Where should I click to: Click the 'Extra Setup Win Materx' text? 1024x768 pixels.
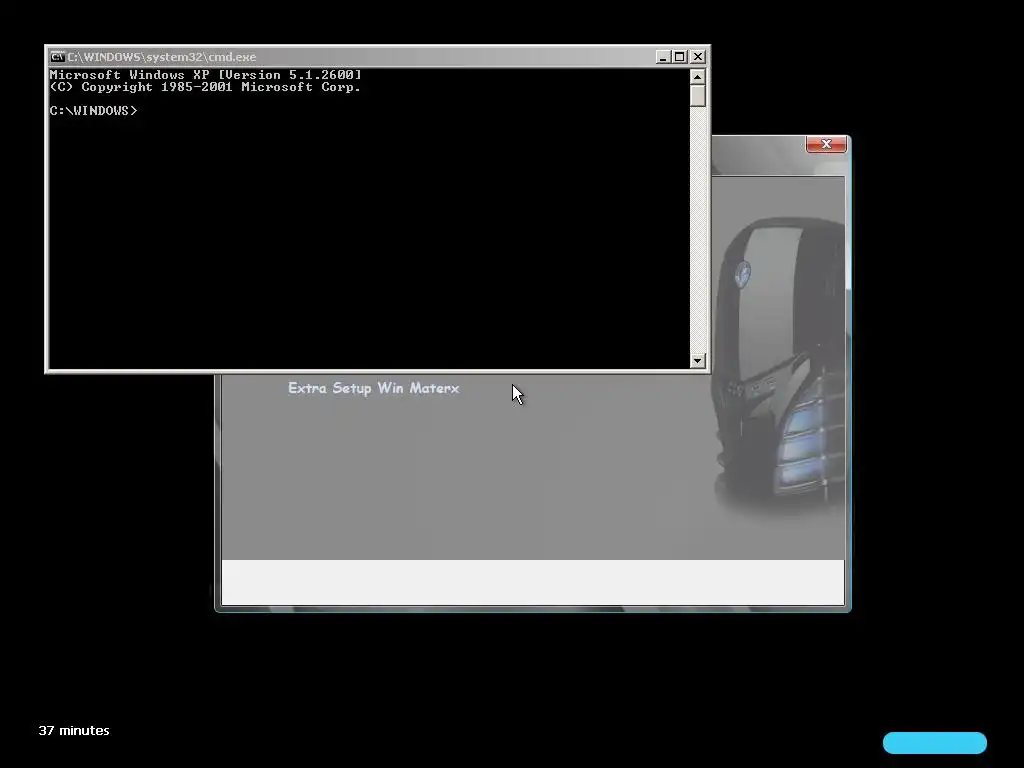click(x=374, y=388)
